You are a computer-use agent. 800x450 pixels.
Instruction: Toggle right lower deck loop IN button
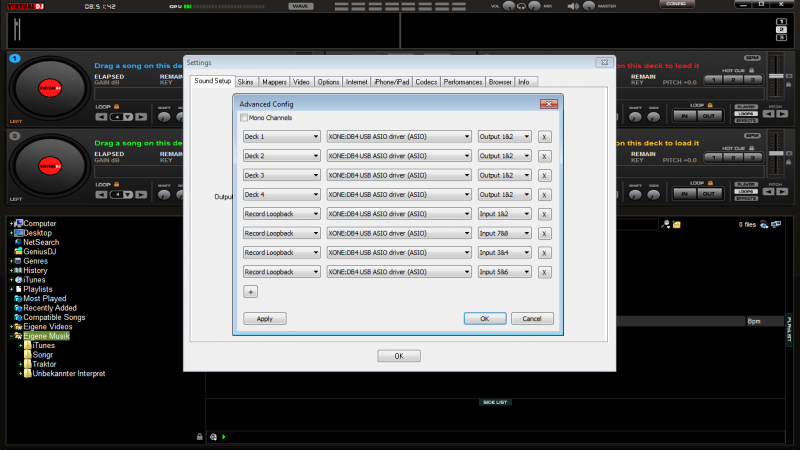(x=685, y=193)
